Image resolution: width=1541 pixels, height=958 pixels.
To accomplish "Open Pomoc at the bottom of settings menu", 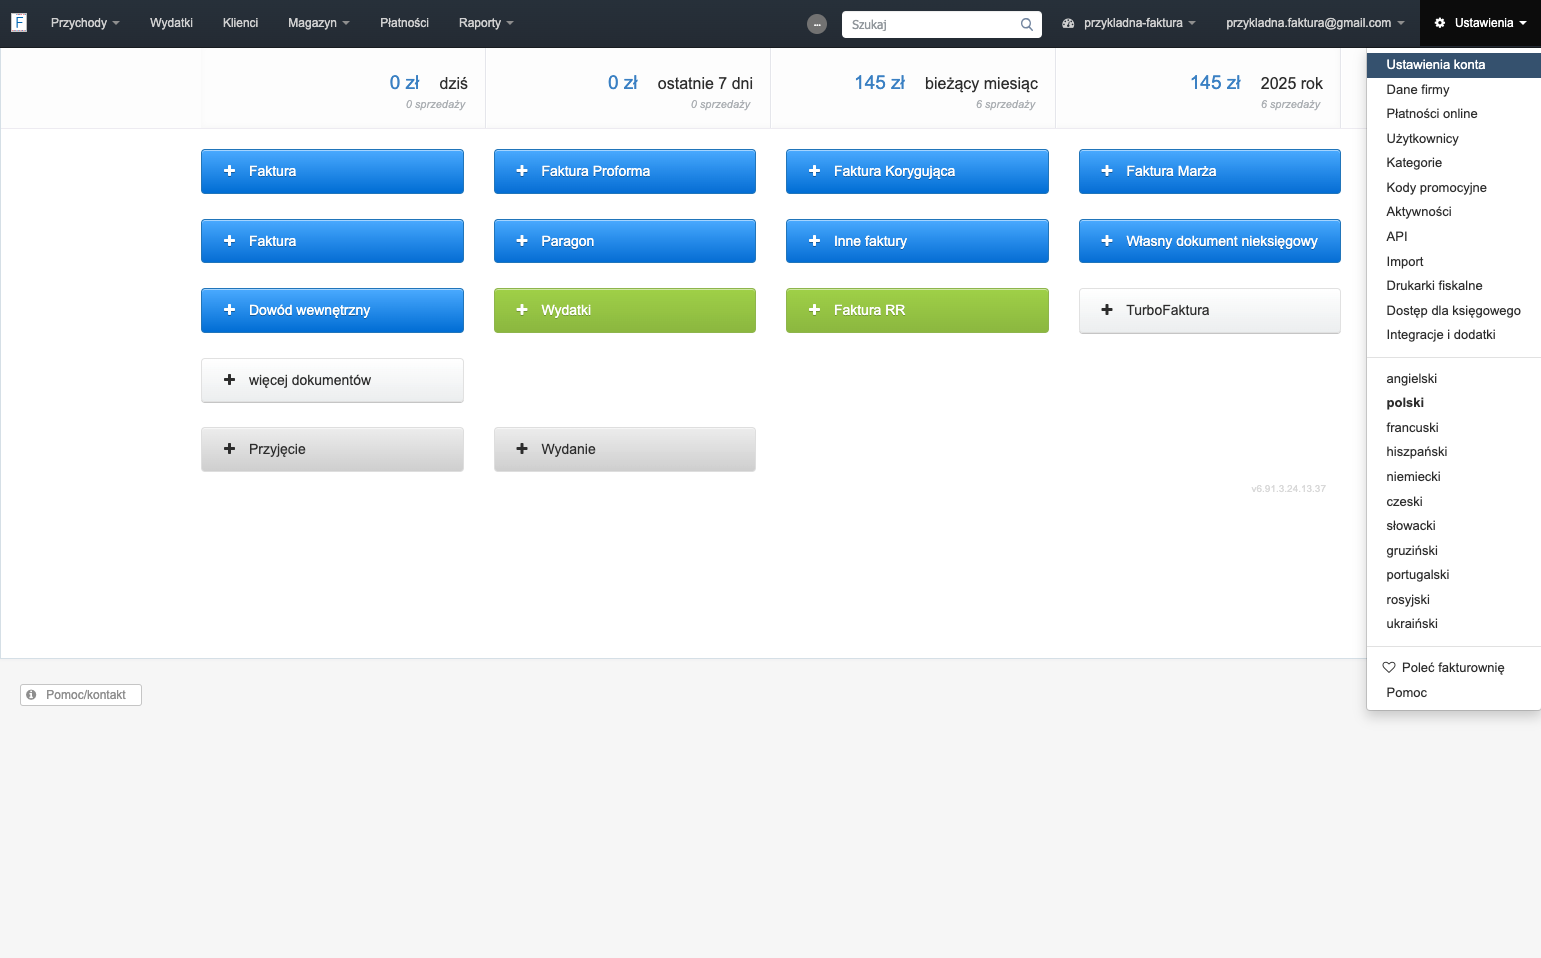I will click(1454, 693).
